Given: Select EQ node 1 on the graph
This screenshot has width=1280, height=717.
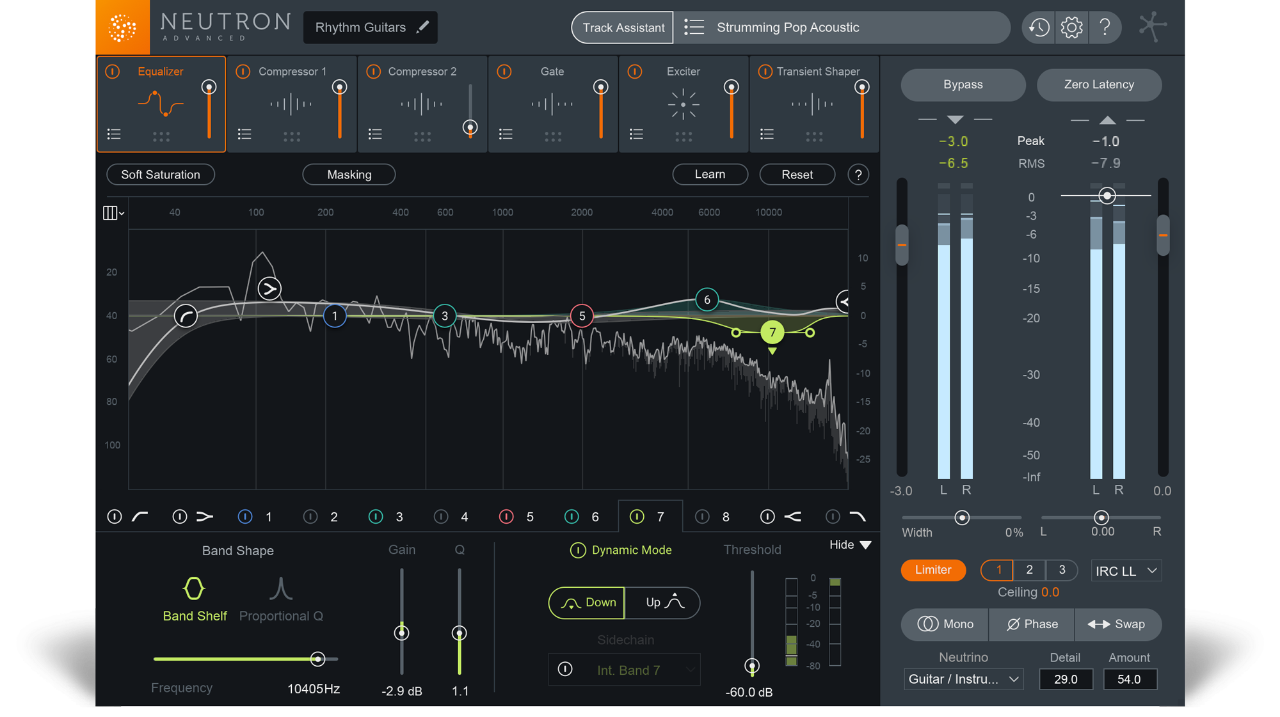Looking at the screenshot, I should [x=334, y=316].
